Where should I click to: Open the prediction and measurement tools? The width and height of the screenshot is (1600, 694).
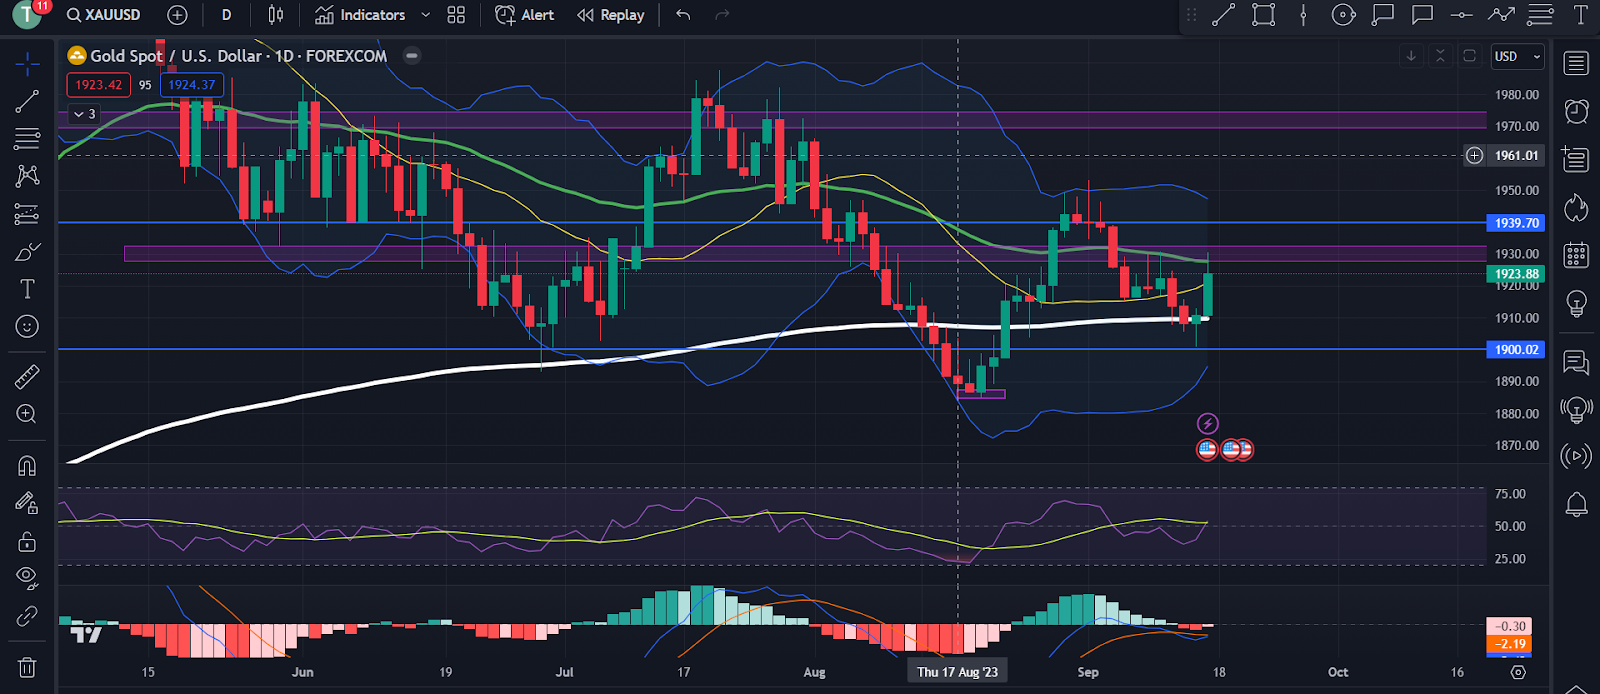pos(27,214)
